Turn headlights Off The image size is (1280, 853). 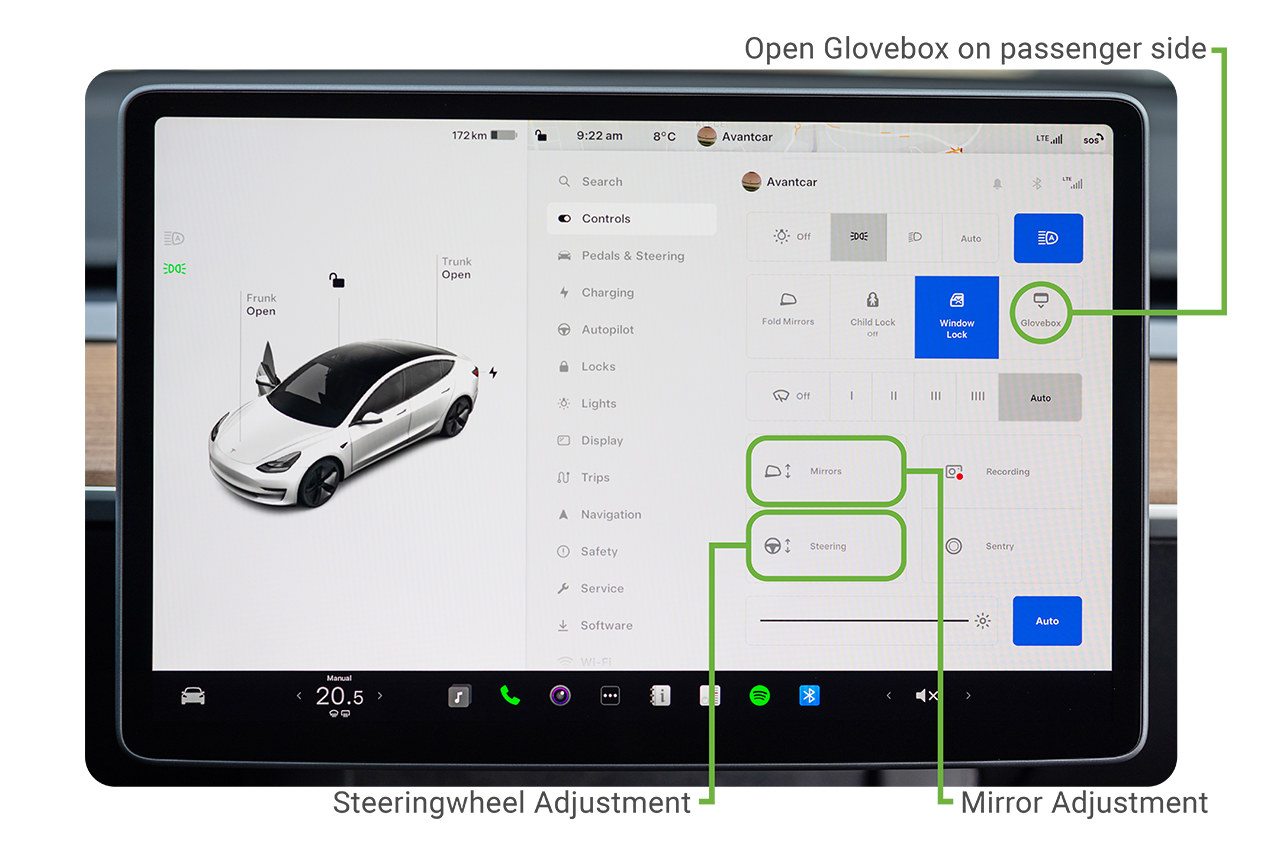pyautogui.click(x=791, y=237)
